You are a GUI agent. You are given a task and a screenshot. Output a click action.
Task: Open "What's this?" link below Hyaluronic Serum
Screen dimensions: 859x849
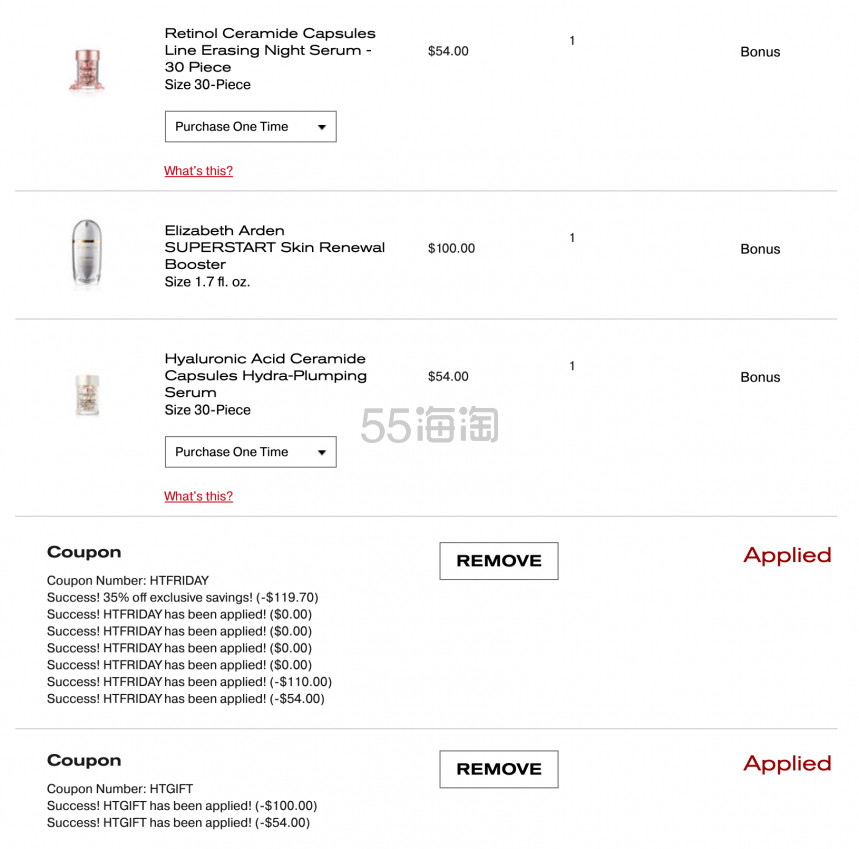(198, 496)
